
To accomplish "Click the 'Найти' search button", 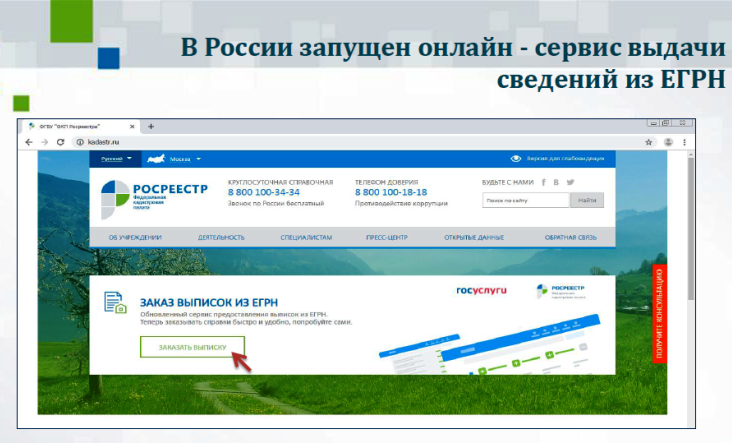I will pyautogui.click(x=587, y=200).
